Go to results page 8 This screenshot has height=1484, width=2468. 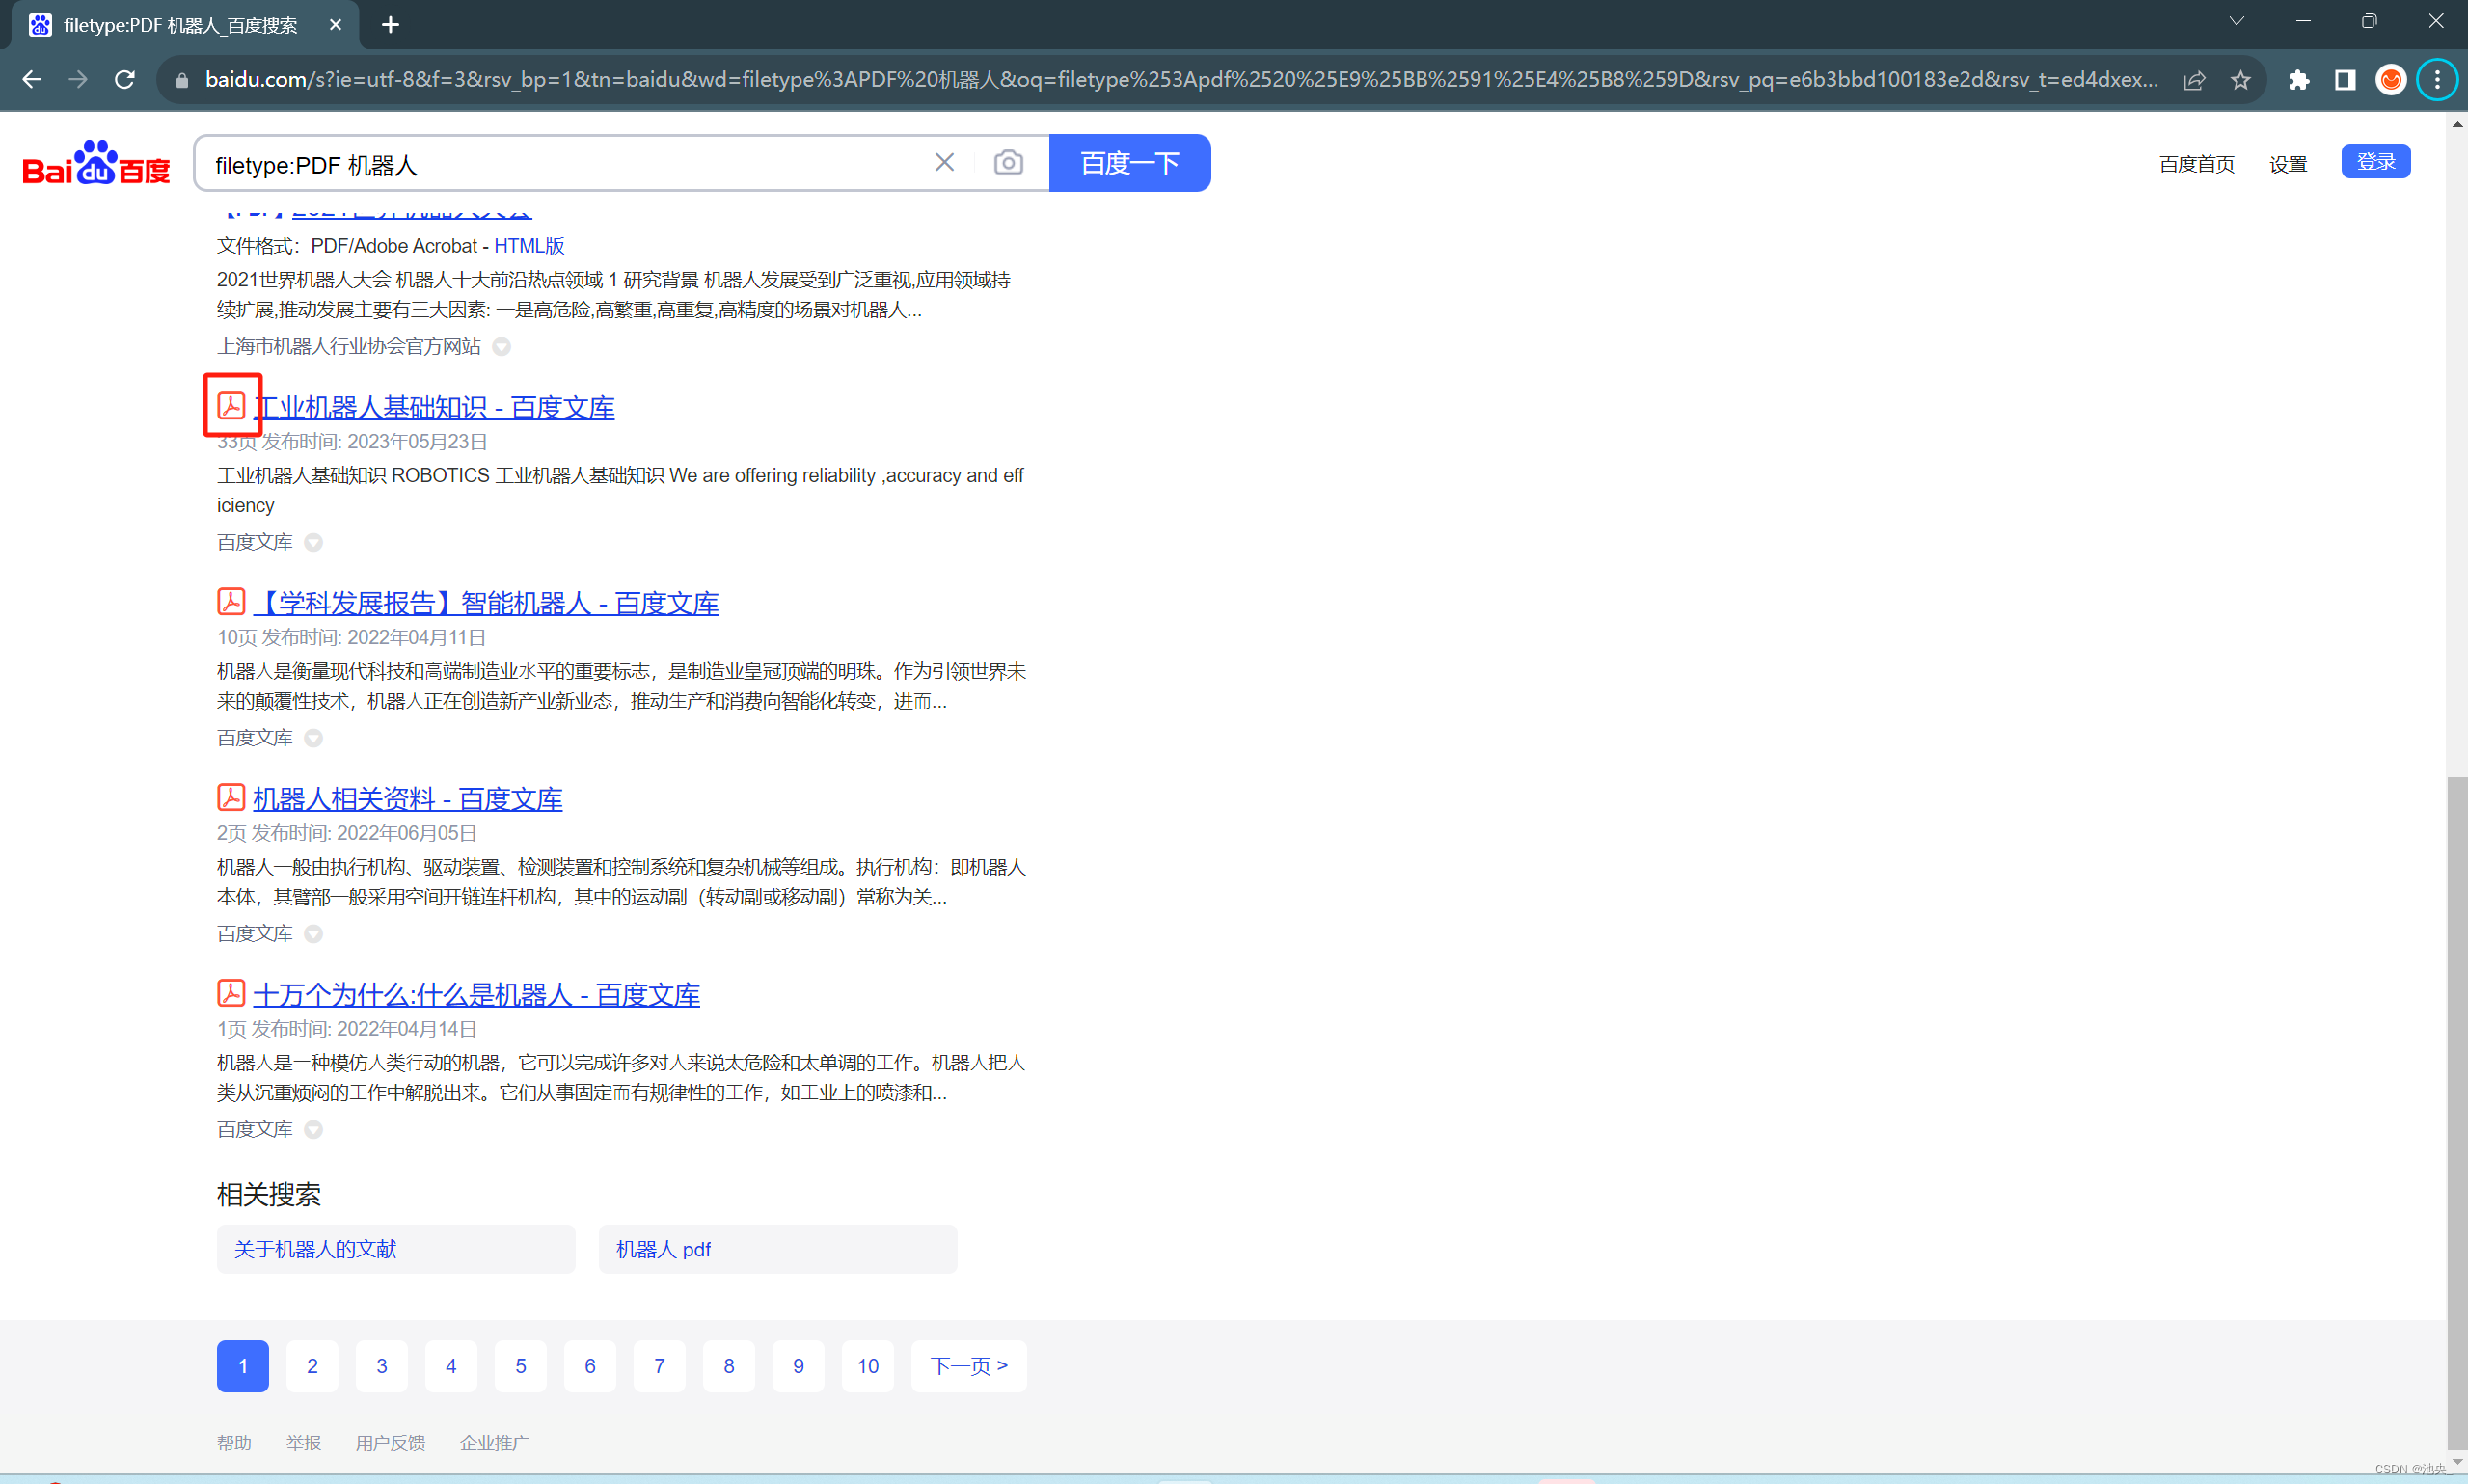point(729,1366)
